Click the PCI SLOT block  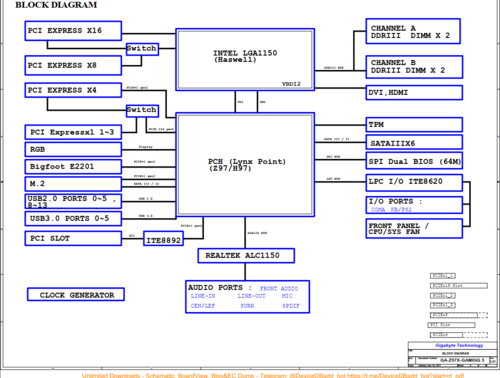[x=73, y=239]
